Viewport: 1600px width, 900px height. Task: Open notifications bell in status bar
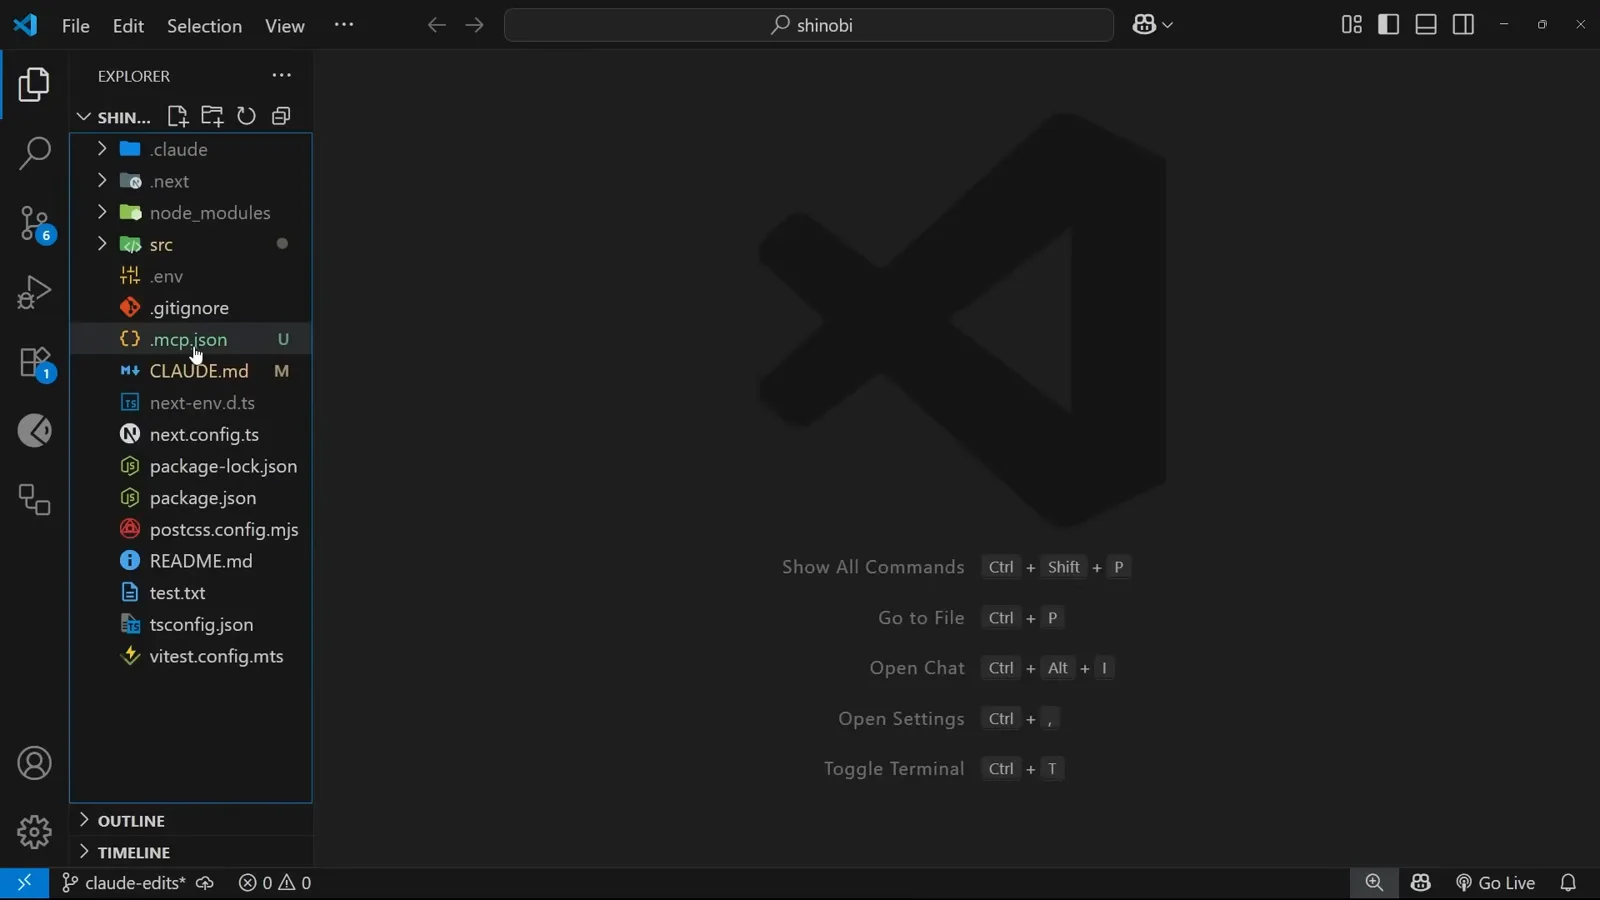(x=1568, y=883)
